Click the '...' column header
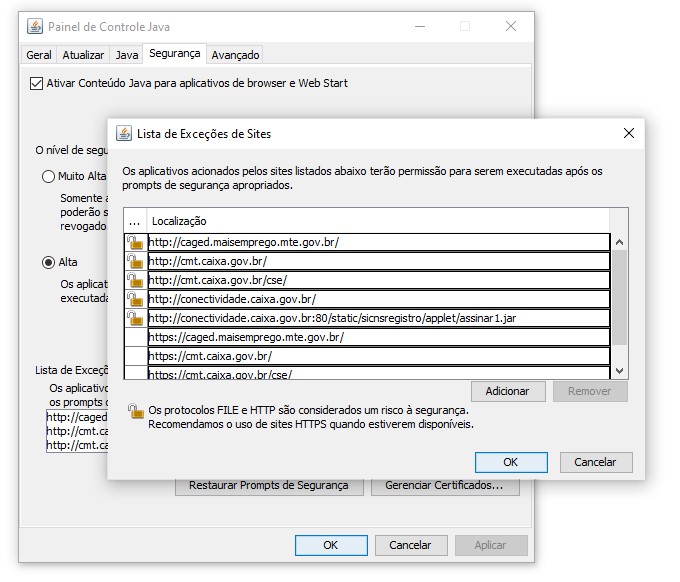The image size is (680, 582). pyautogui.click(x=135, y=221)
